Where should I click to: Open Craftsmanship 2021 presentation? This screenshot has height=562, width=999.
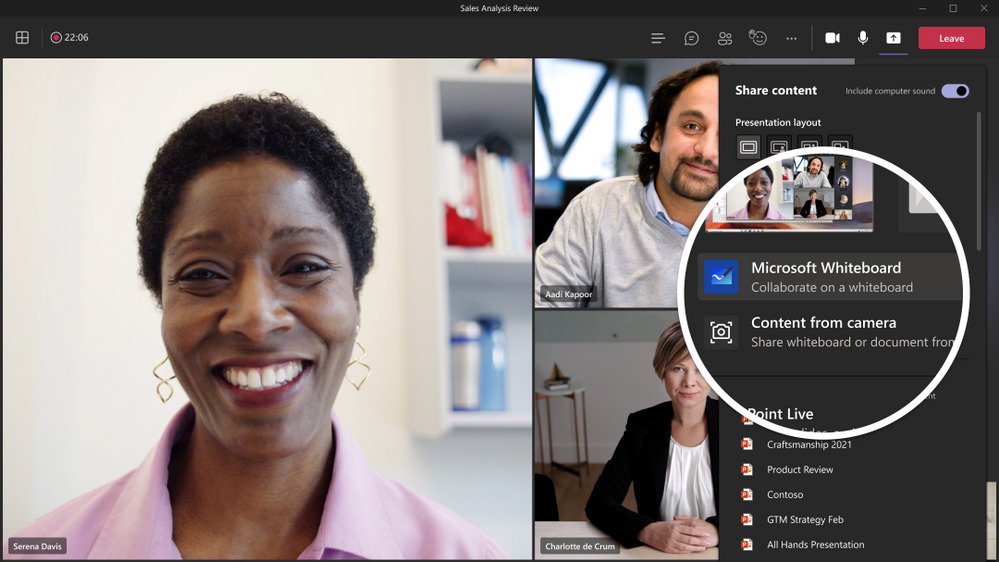tap(809, 444)
